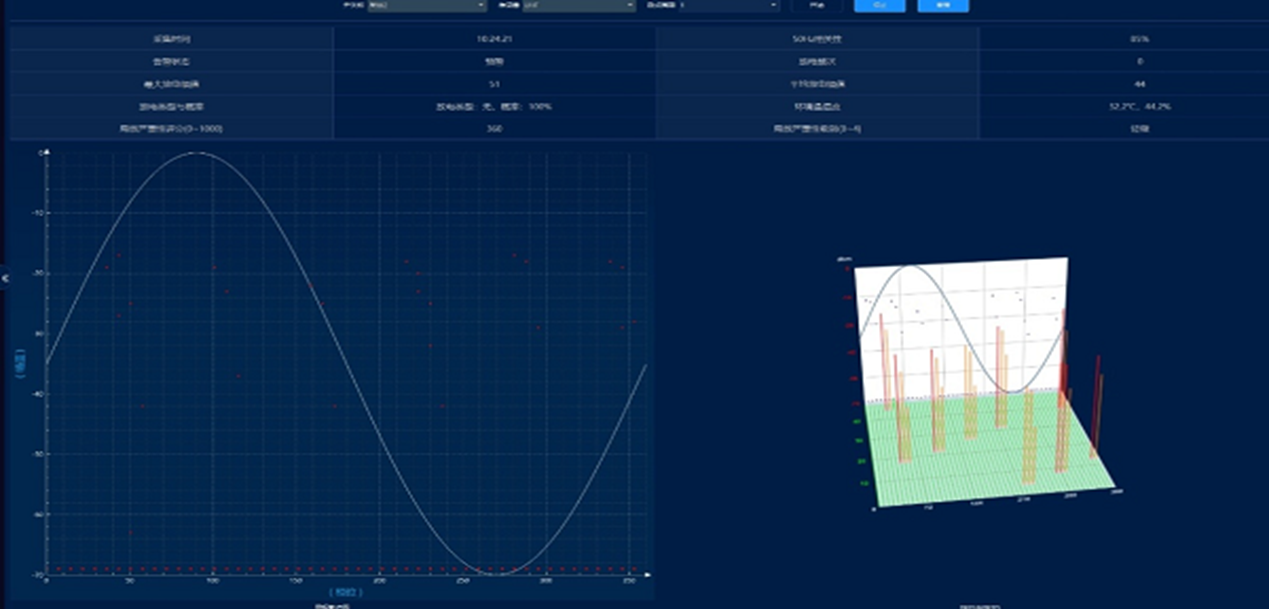Click the white back wall of 3D chart
Viewport: 1269px width, 609px height.
pyautogui.click(x=960, y=300)
